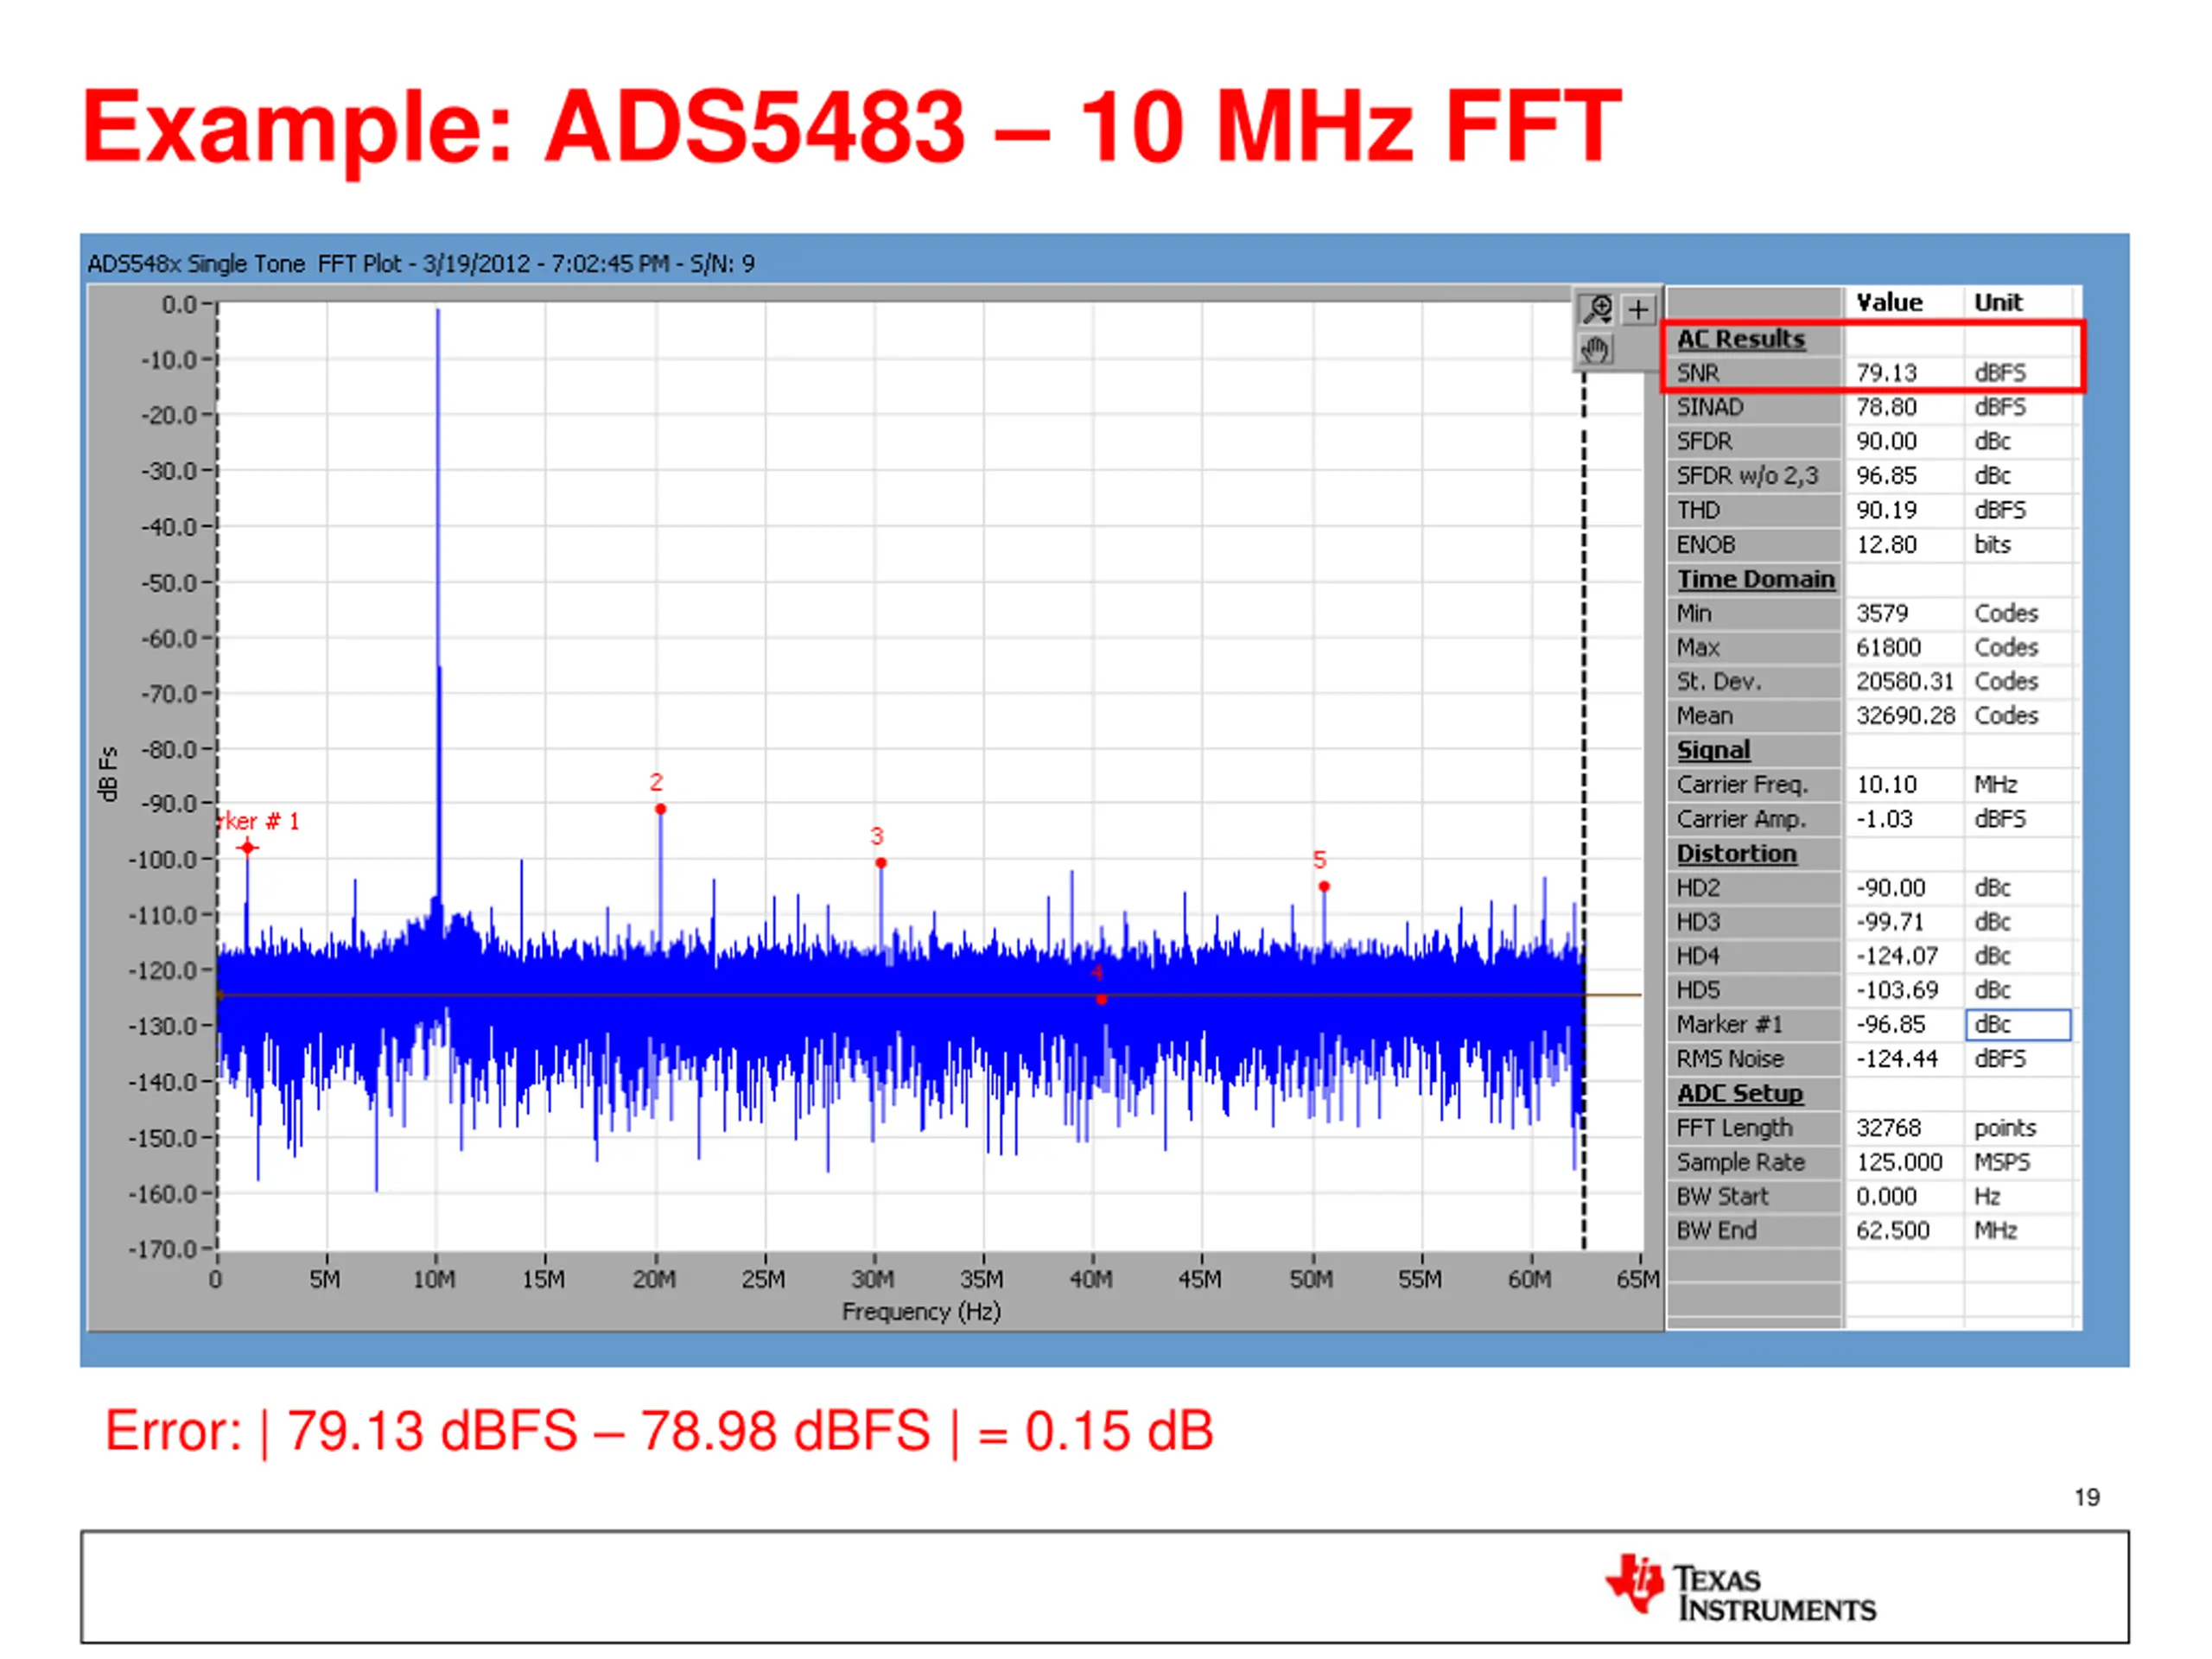The image size is (2212, 1659).
Task: Click the Texas Instruments logo
Action: (x=1741, y=1587)
